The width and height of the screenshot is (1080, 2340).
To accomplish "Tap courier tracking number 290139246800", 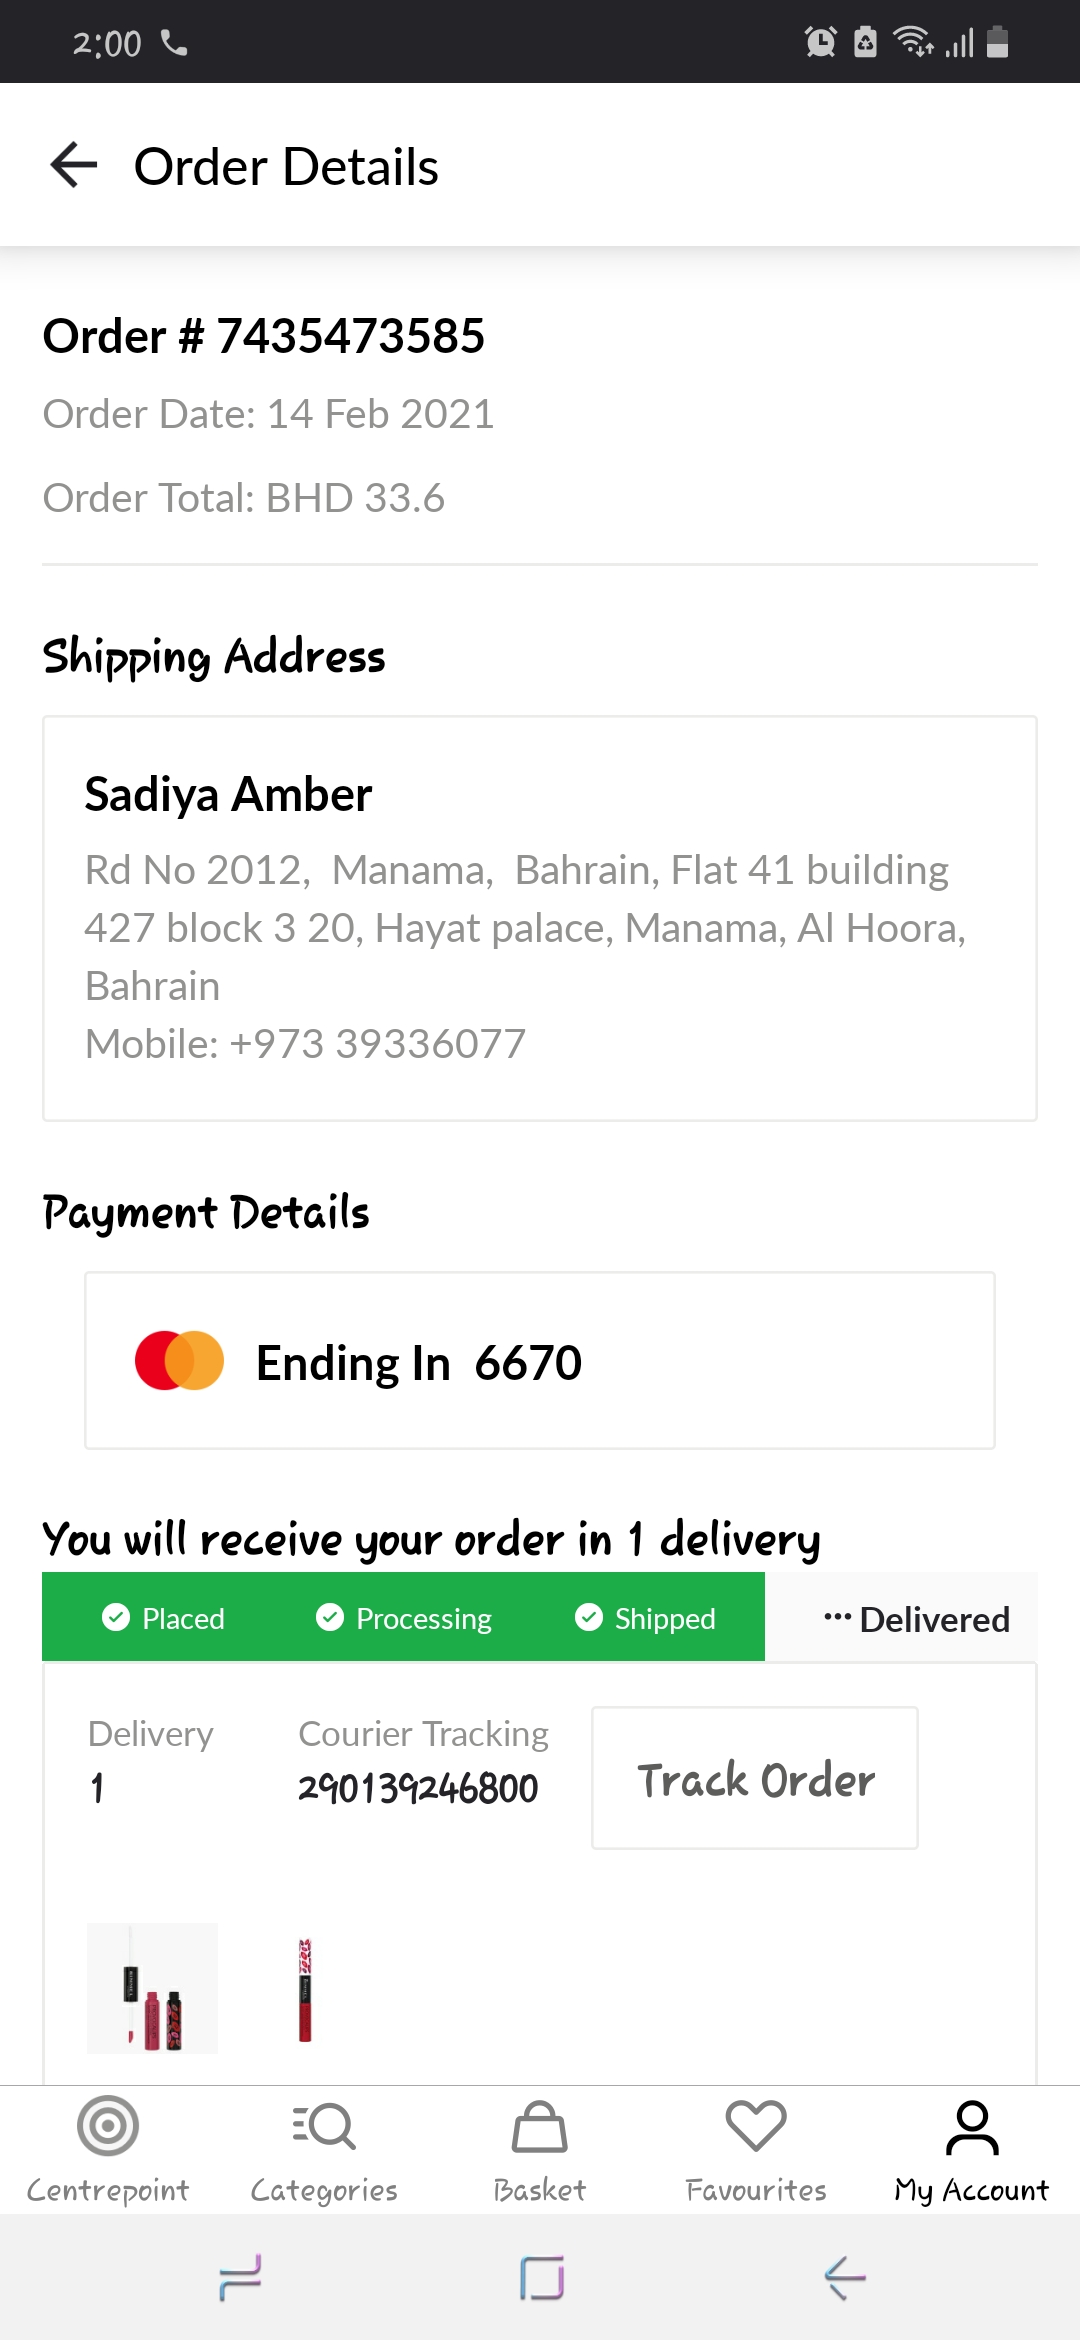I will tap(418, 1788).
